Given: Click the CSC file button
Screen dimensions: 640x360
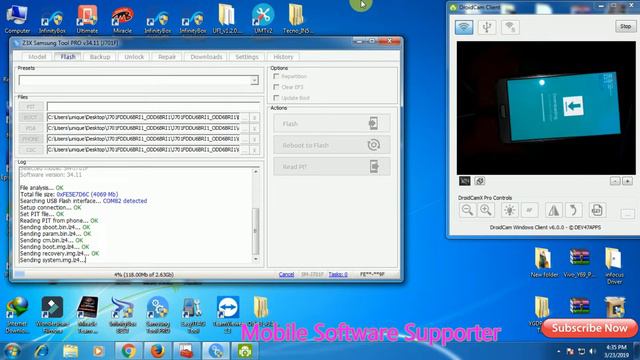Looking at the screenshot, I should 31,150.
